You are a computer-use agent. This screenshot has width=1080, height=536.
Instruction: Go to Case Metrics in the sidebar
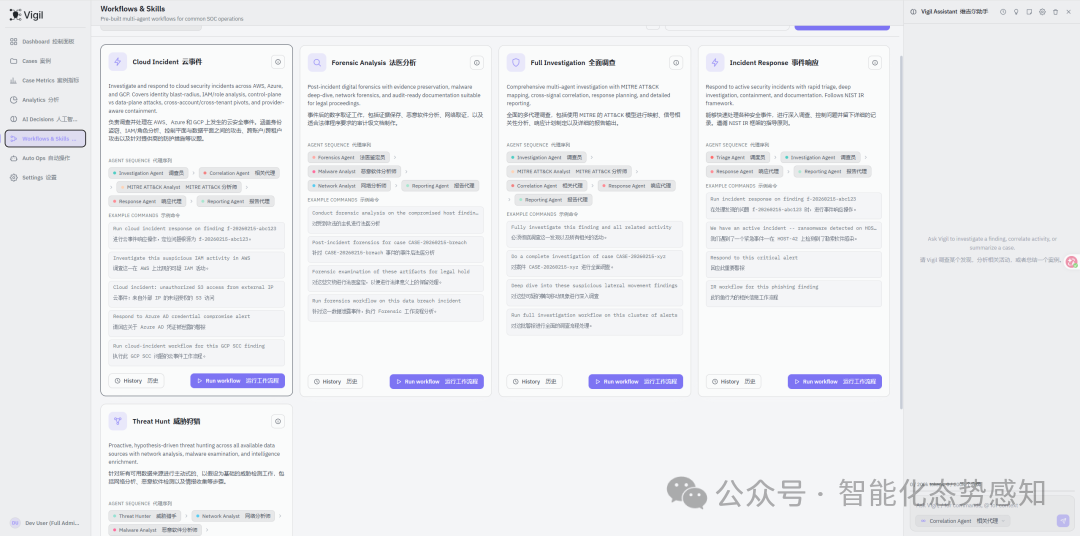click(45, 80)
